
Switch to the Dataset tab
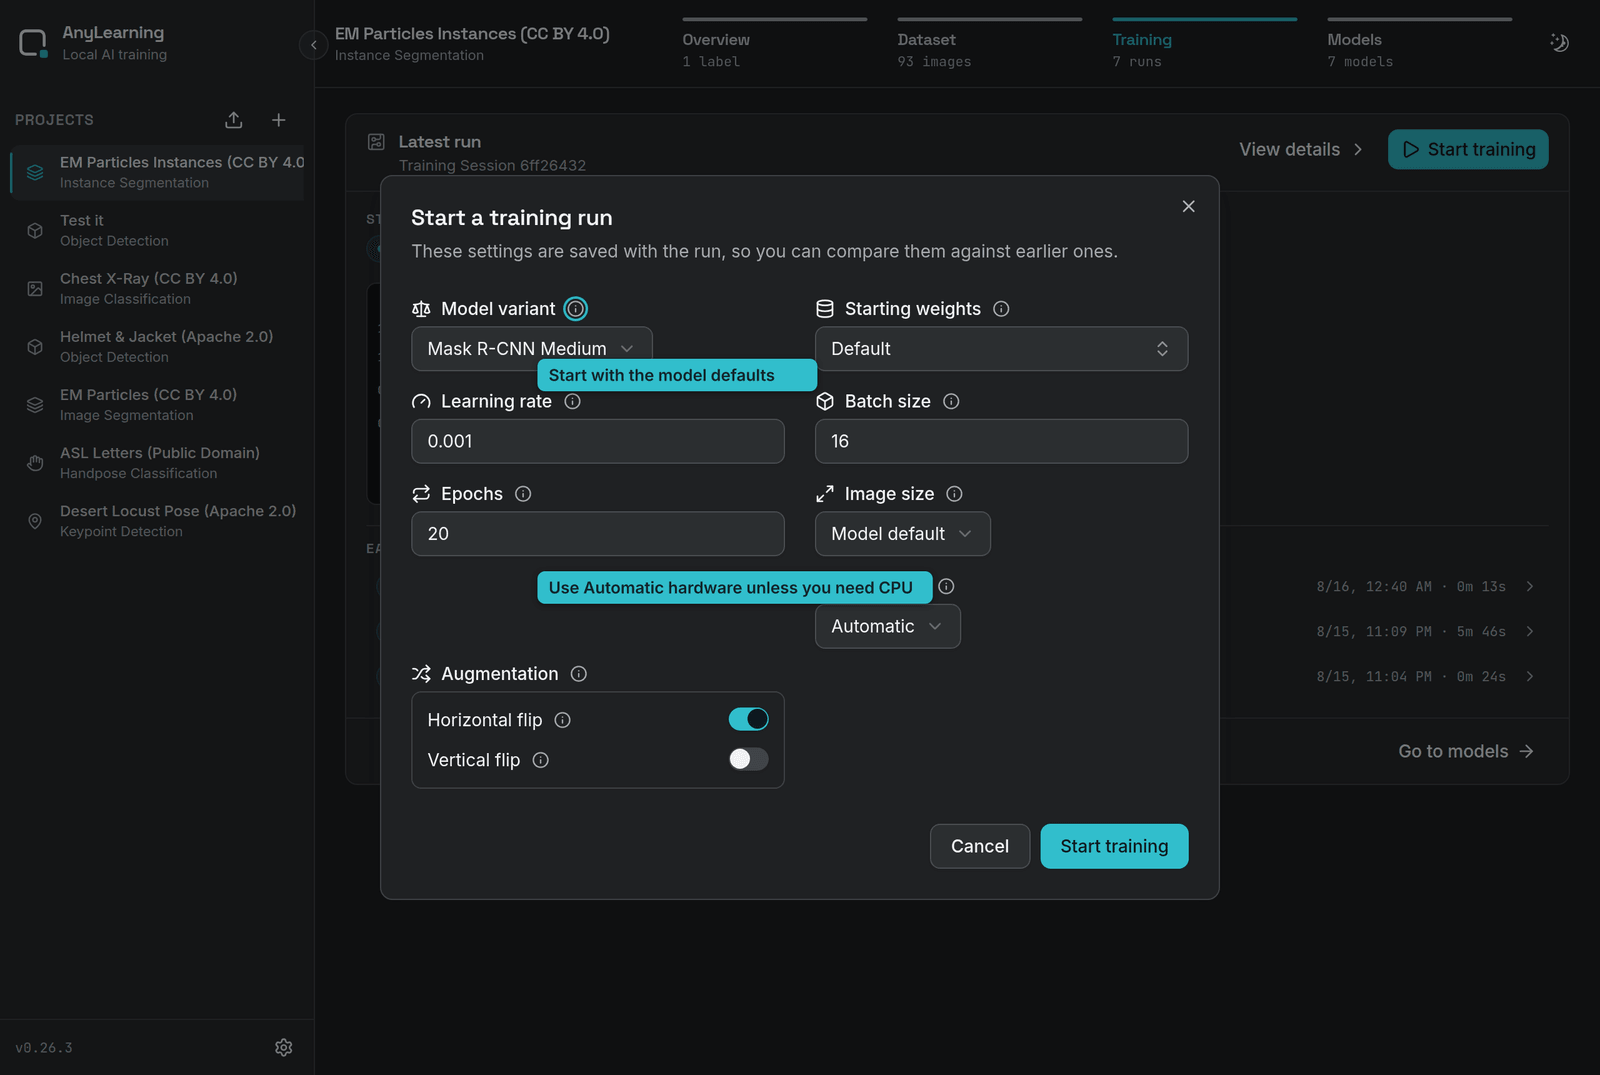[x=990, y=44]
